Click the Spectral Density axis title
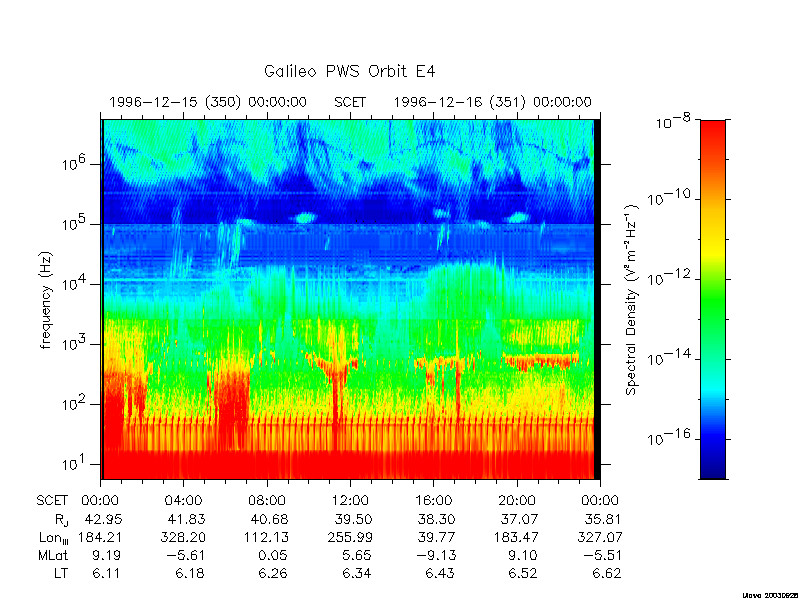 pyautogui.click(x=632, y=299)
